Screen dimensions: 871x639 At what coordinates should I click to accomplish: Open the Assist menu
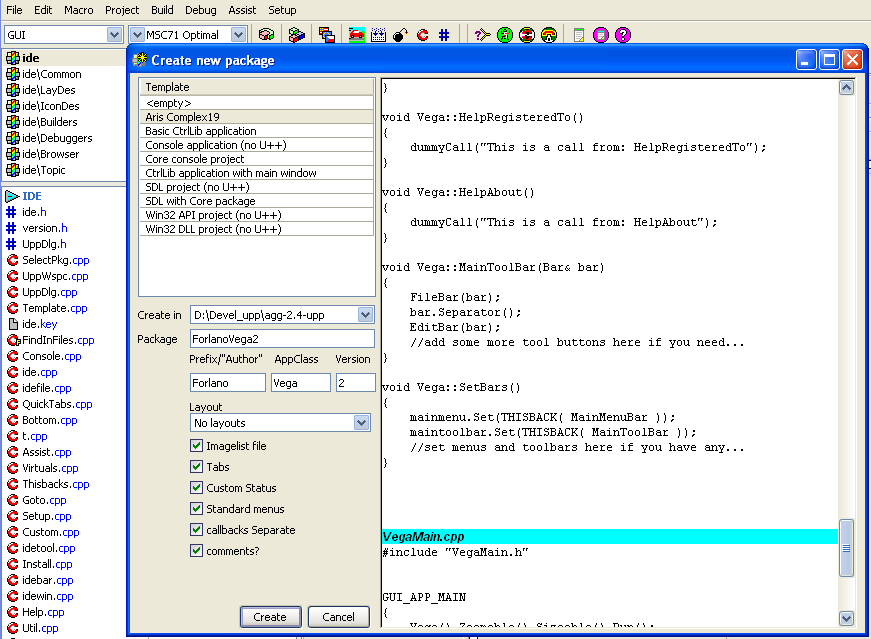click(242, 9)
